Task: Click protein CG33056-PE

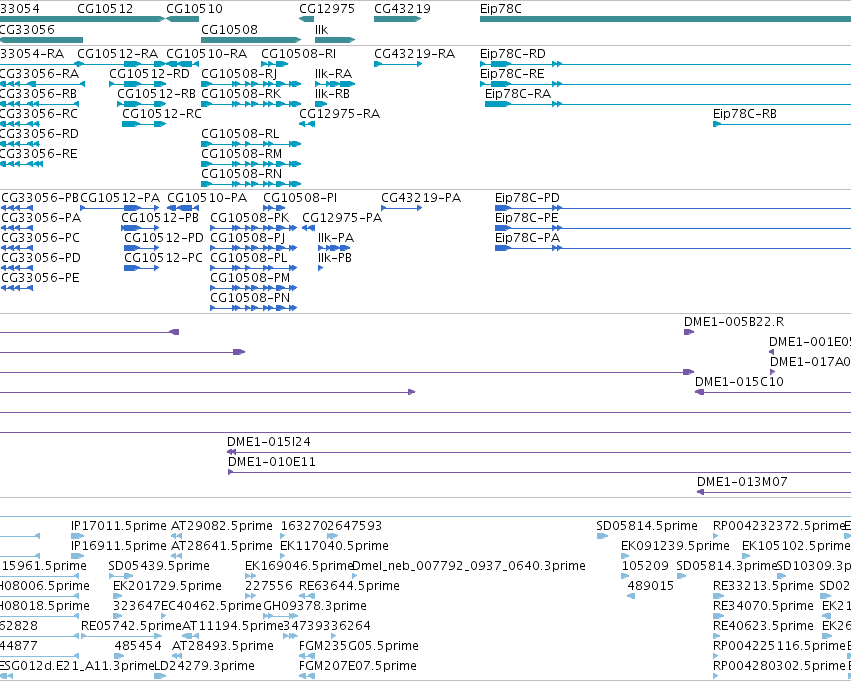Action: pos(41,278)
